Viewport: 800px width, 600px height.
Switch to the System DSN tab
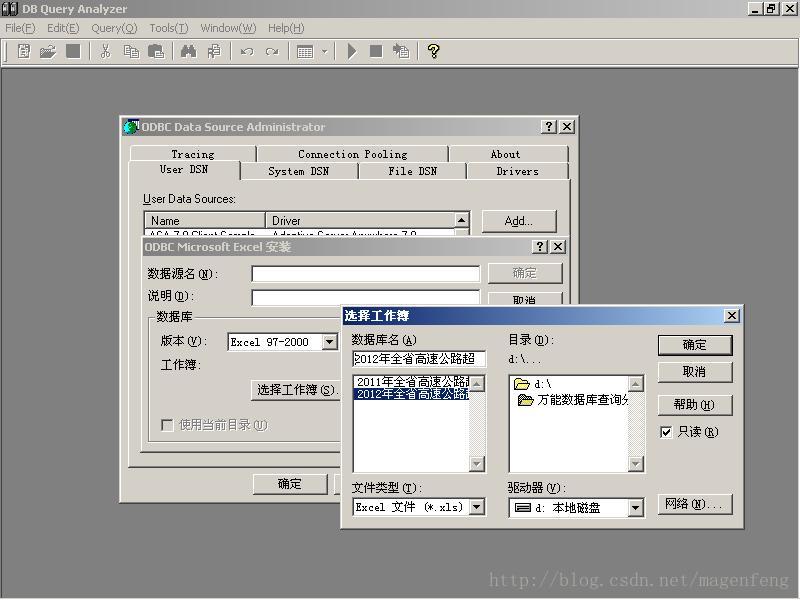pos(299,171)
